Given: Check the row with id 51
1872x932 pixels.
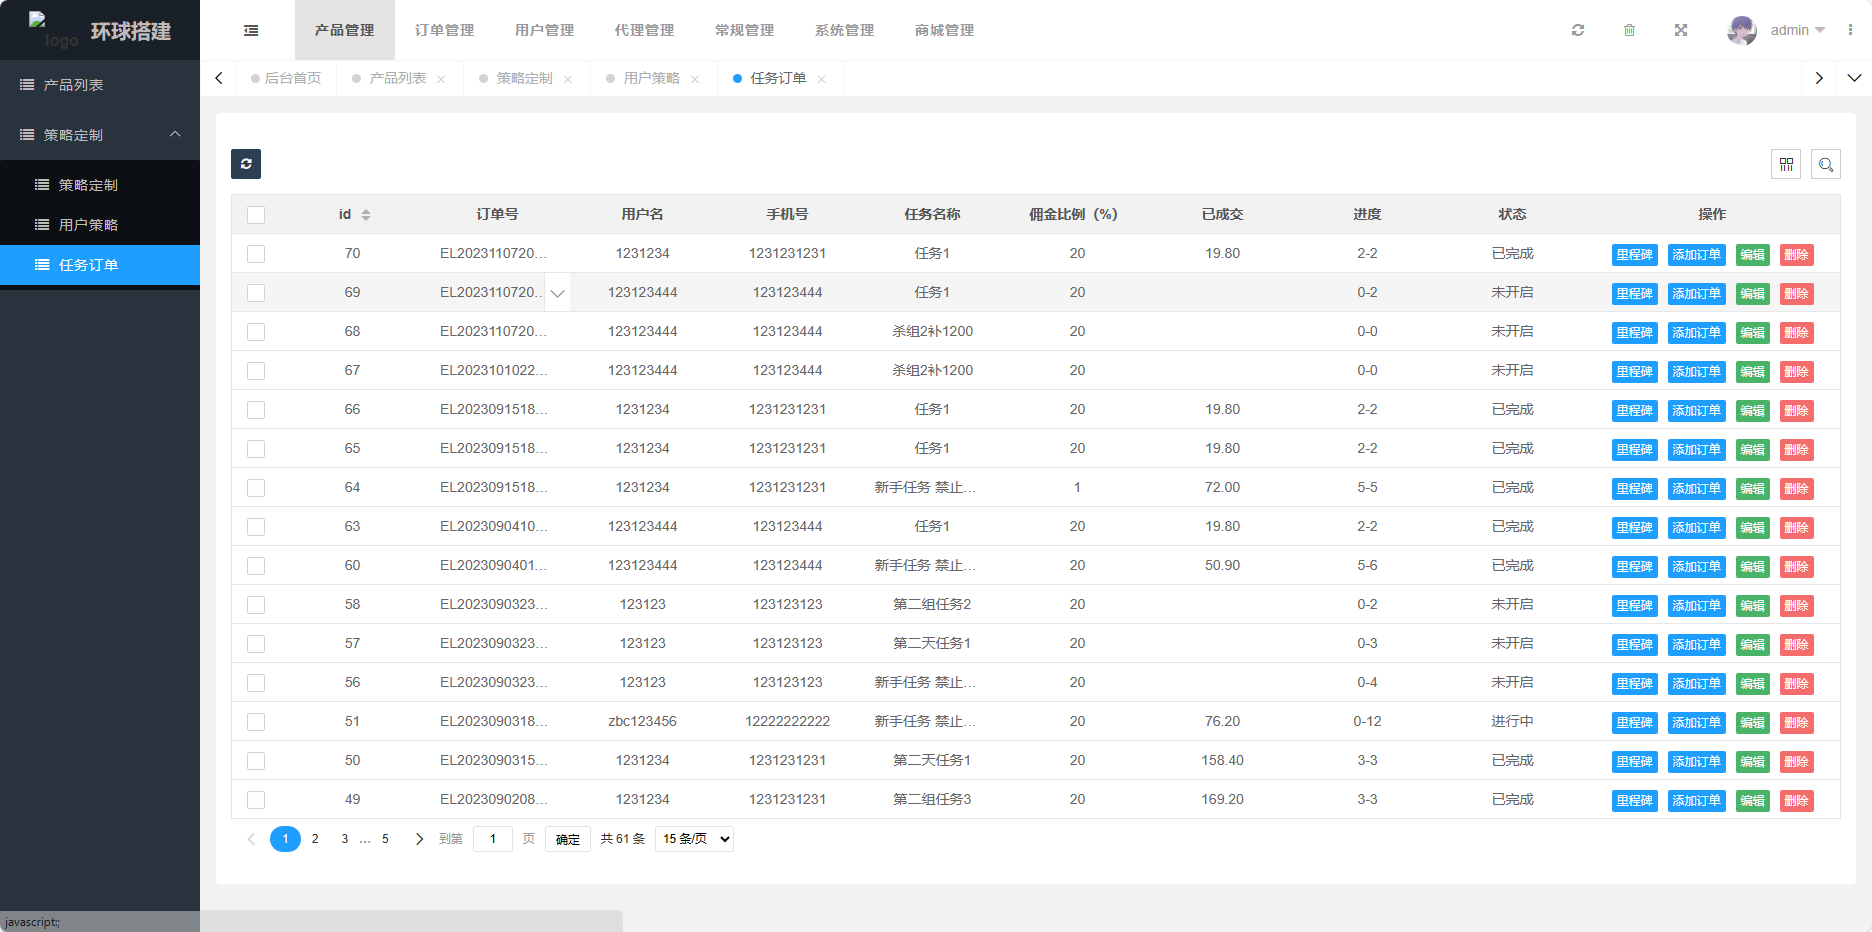Looking at the screenshot, I should point(256,722).
